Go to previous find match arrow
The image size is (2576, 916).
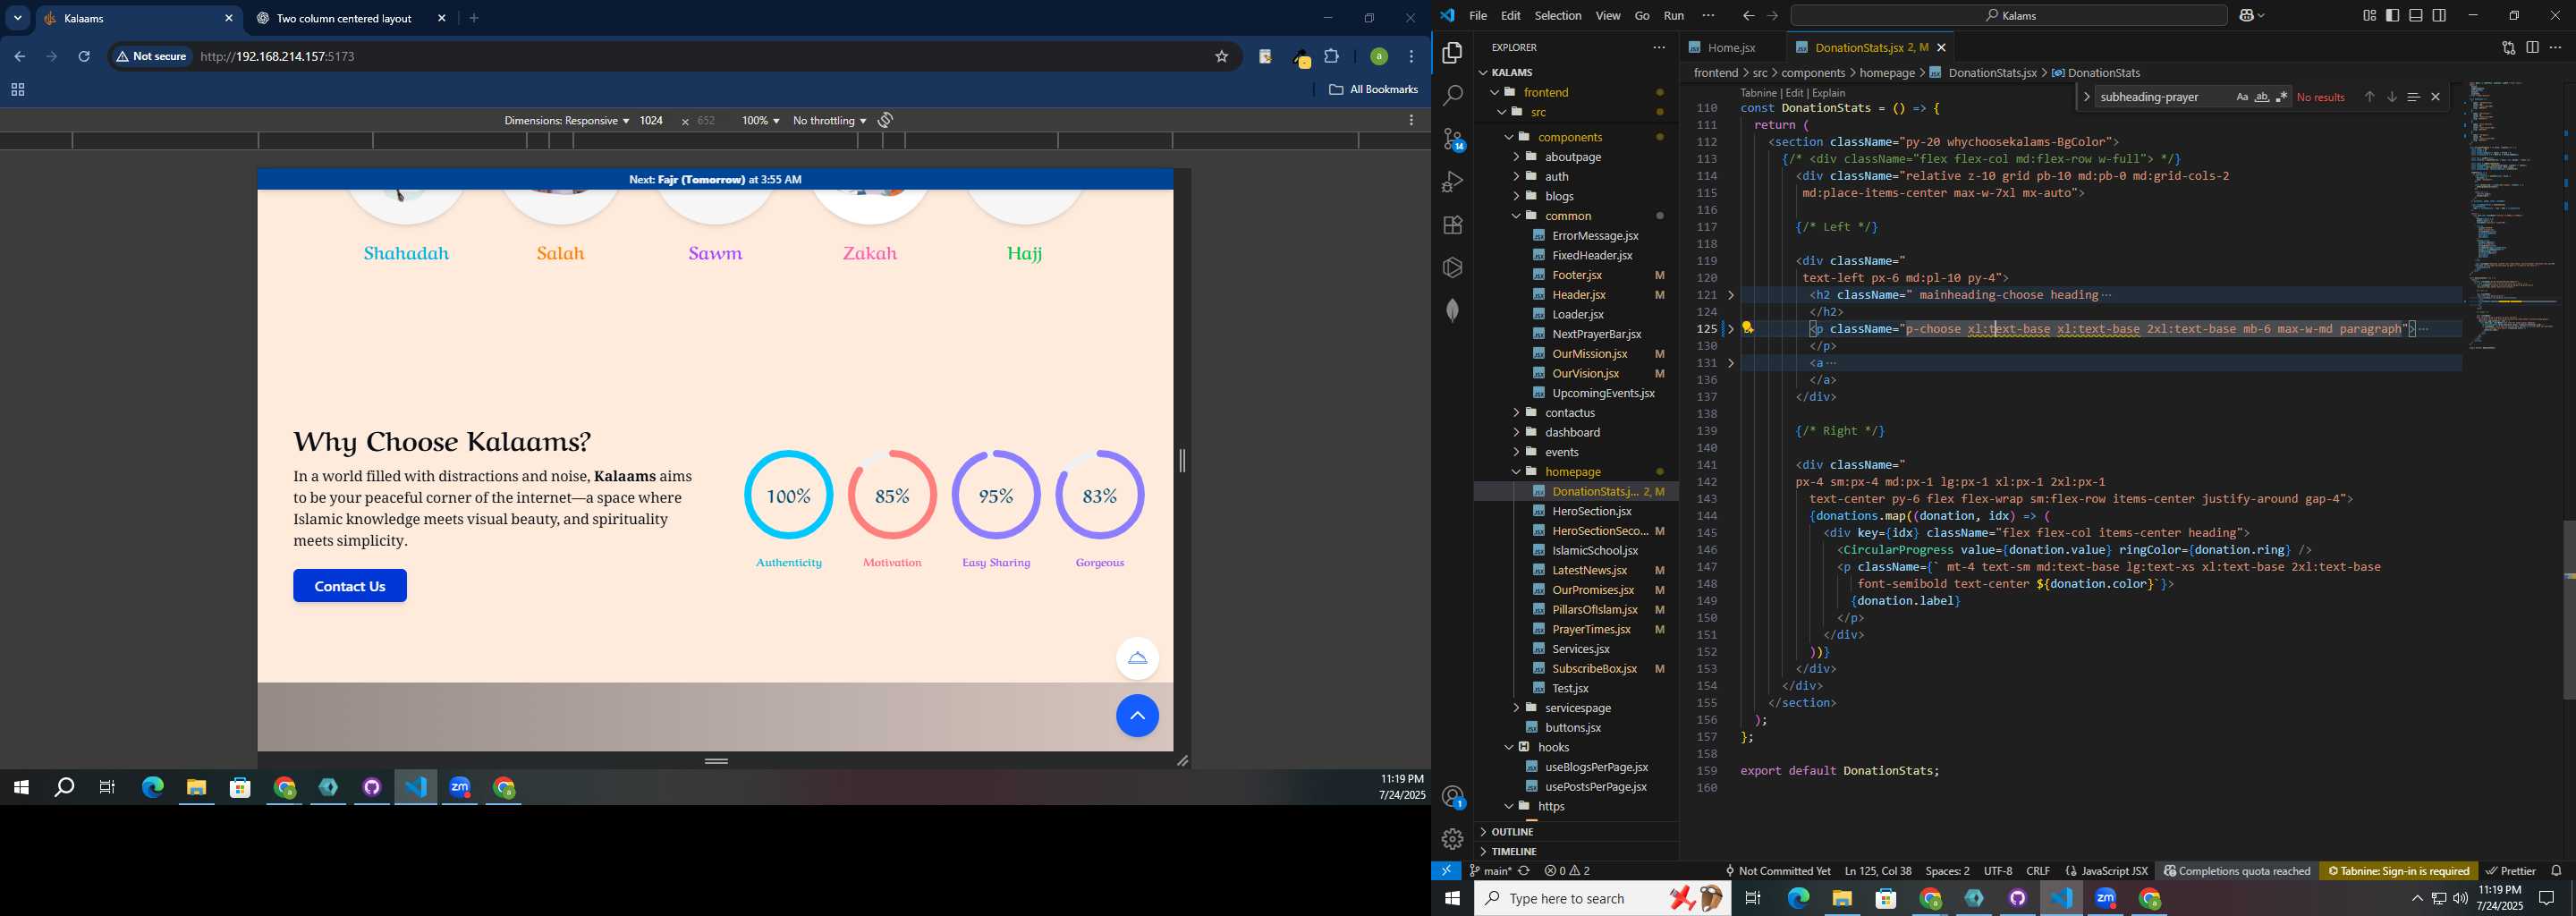pos(2369,97)
